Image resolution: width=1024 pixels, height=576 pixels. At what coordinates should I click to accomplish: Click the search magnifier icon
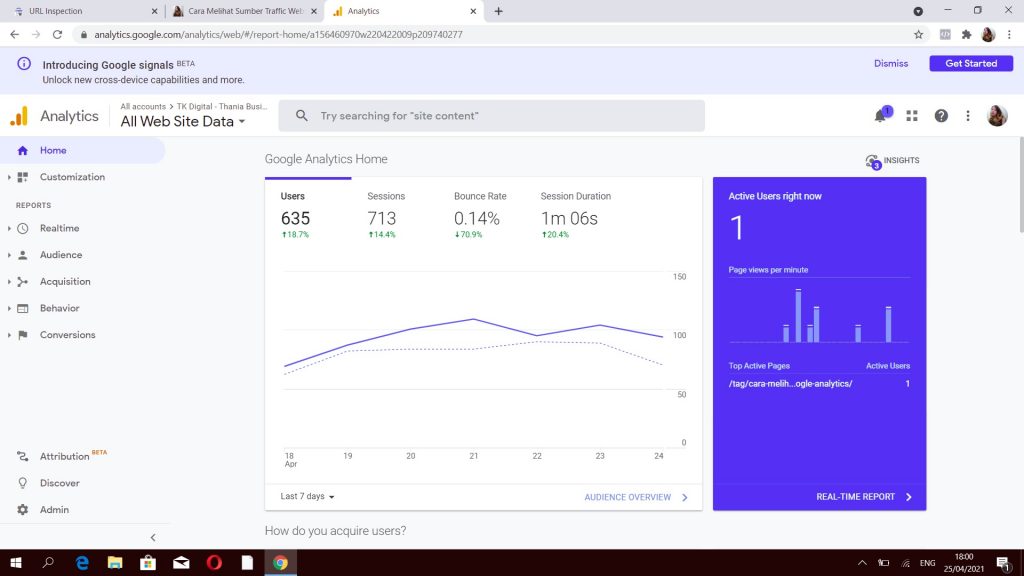[x=301, y=116]
